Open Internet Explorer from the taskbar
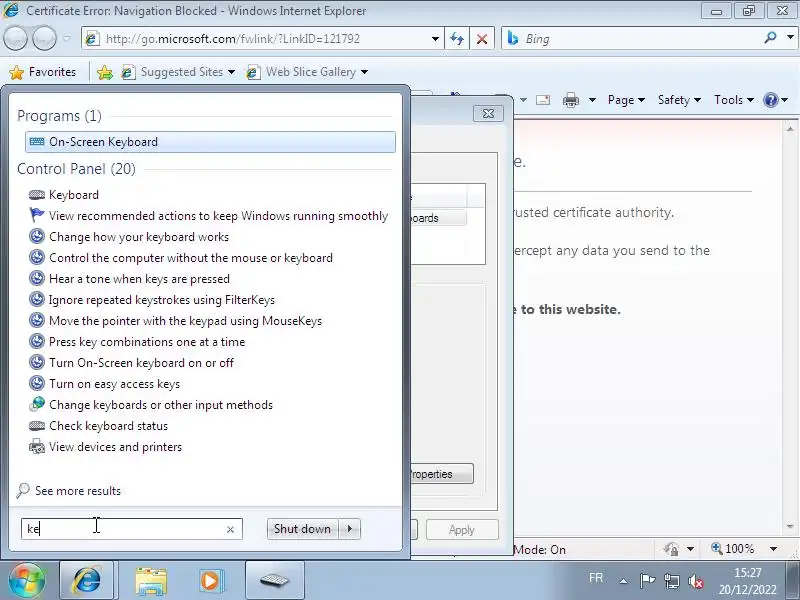Screen dimensions: 800x600 point(86,580)
